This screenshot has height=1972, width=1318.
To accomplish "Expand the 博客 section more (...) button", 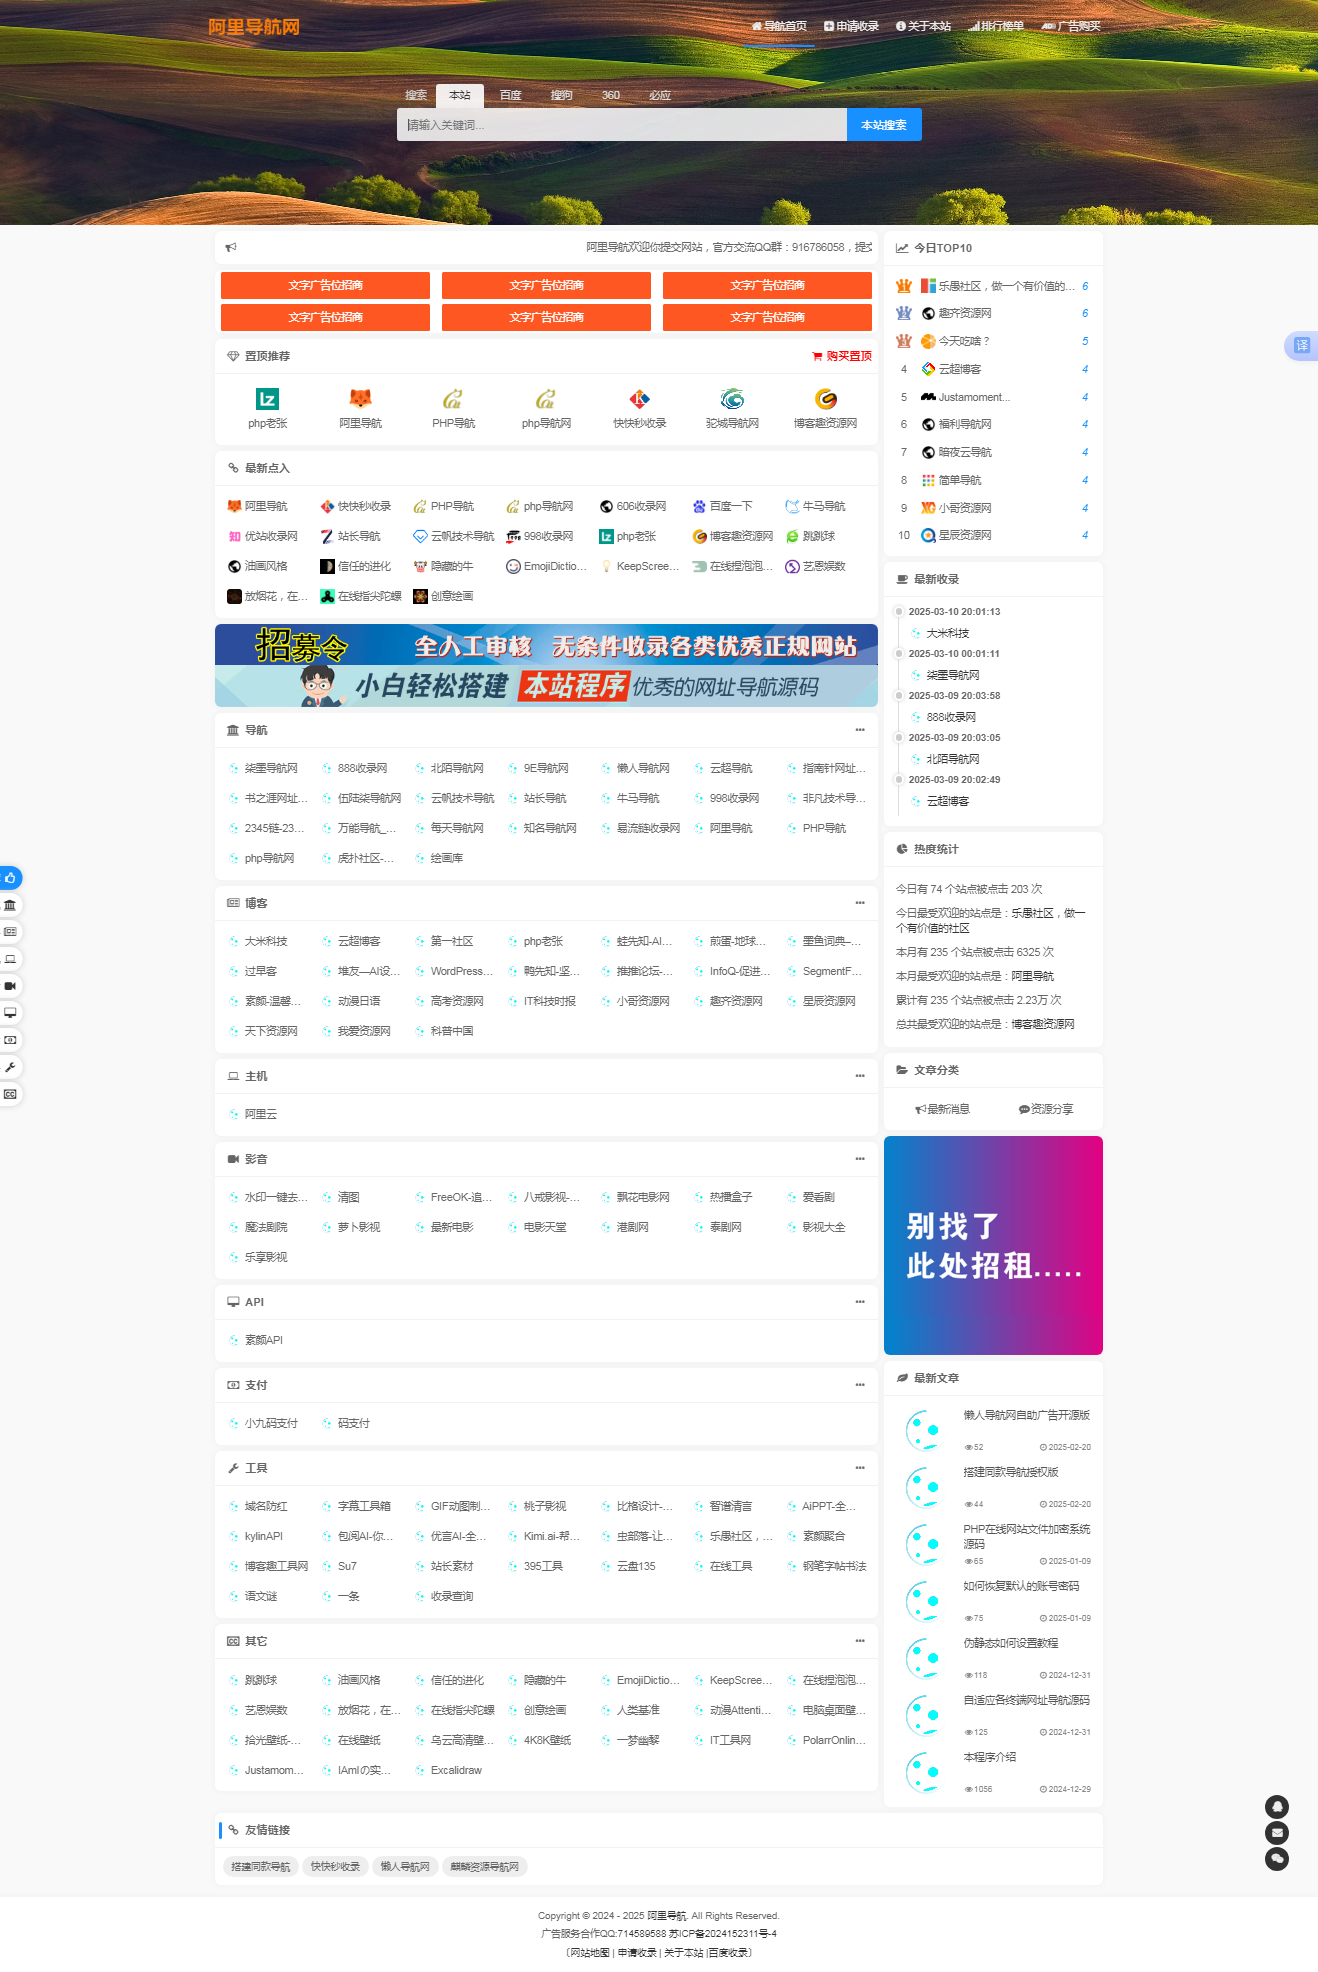I will tap(859, 903).
